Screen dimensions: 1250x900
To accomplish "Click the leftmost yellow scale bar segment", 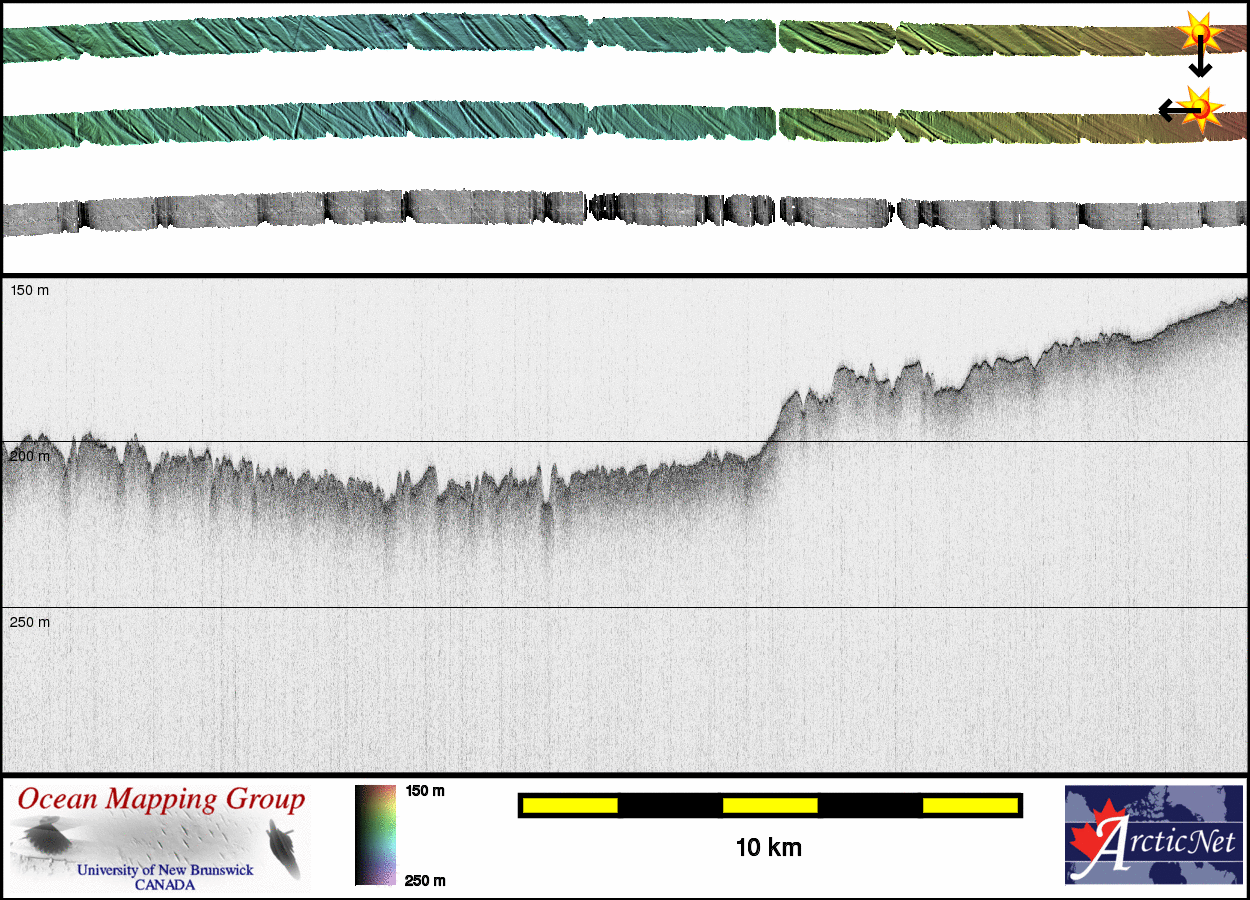I will point(569,805).
